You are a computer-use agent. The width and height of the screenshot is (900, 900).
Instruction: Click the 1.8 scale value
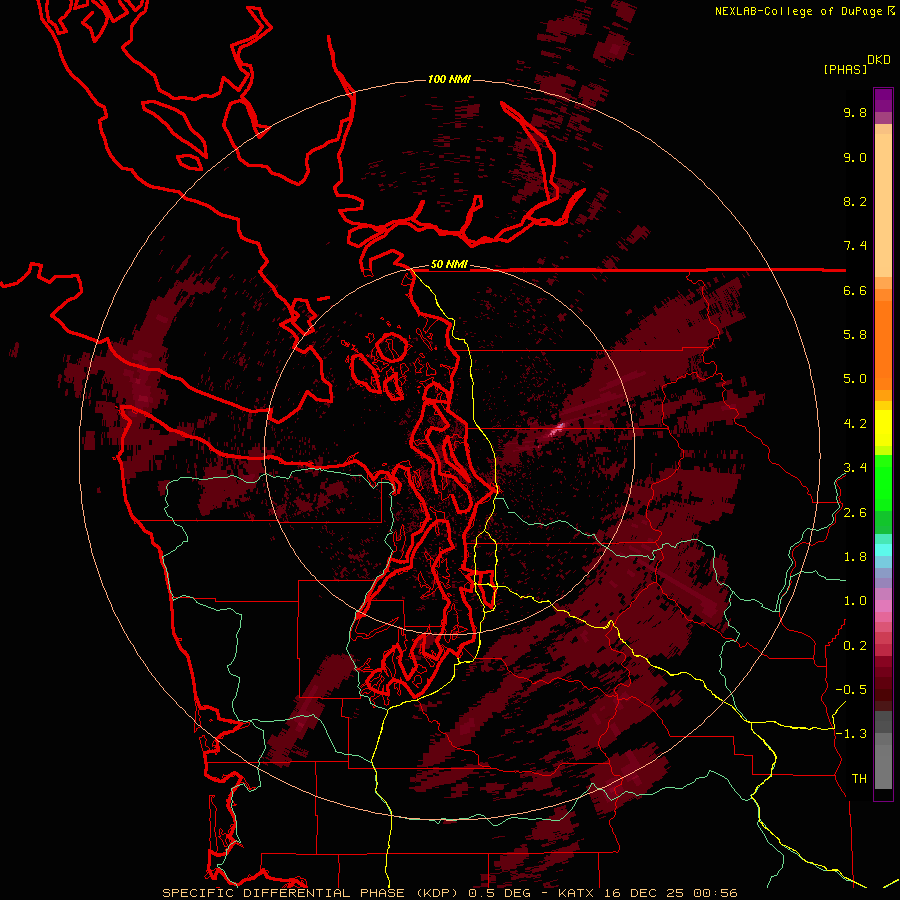[855, 557]
